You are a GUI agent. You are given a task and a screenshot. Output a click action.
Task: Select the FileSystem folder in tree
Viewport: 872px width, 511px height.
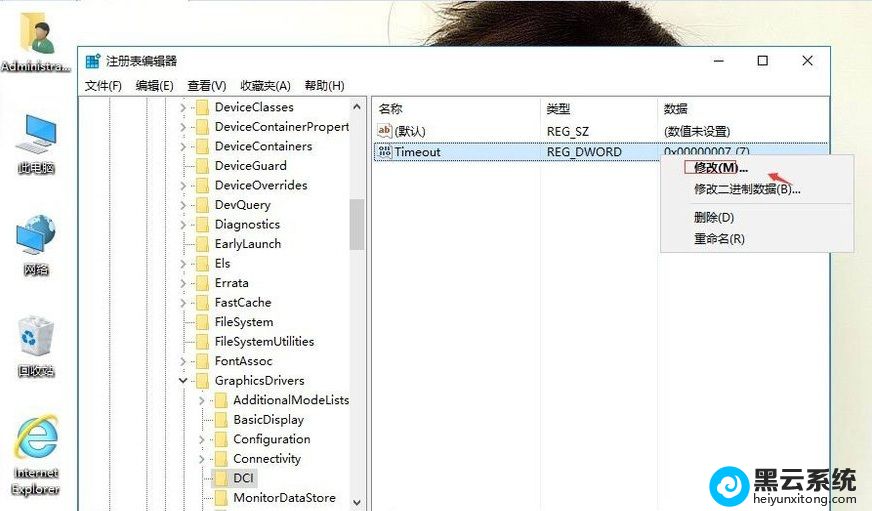(243, 322)
